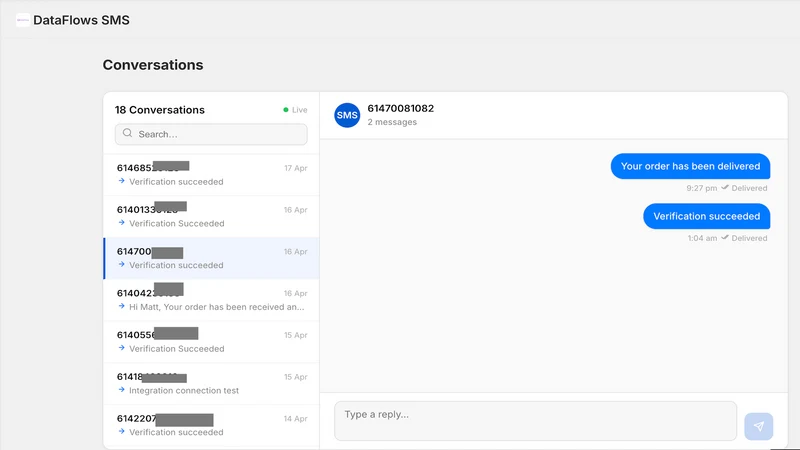Click the Your order has been delivered bubble
Image resolution: width=800 pixels, height=450 pixels.
tap(690, 166)
